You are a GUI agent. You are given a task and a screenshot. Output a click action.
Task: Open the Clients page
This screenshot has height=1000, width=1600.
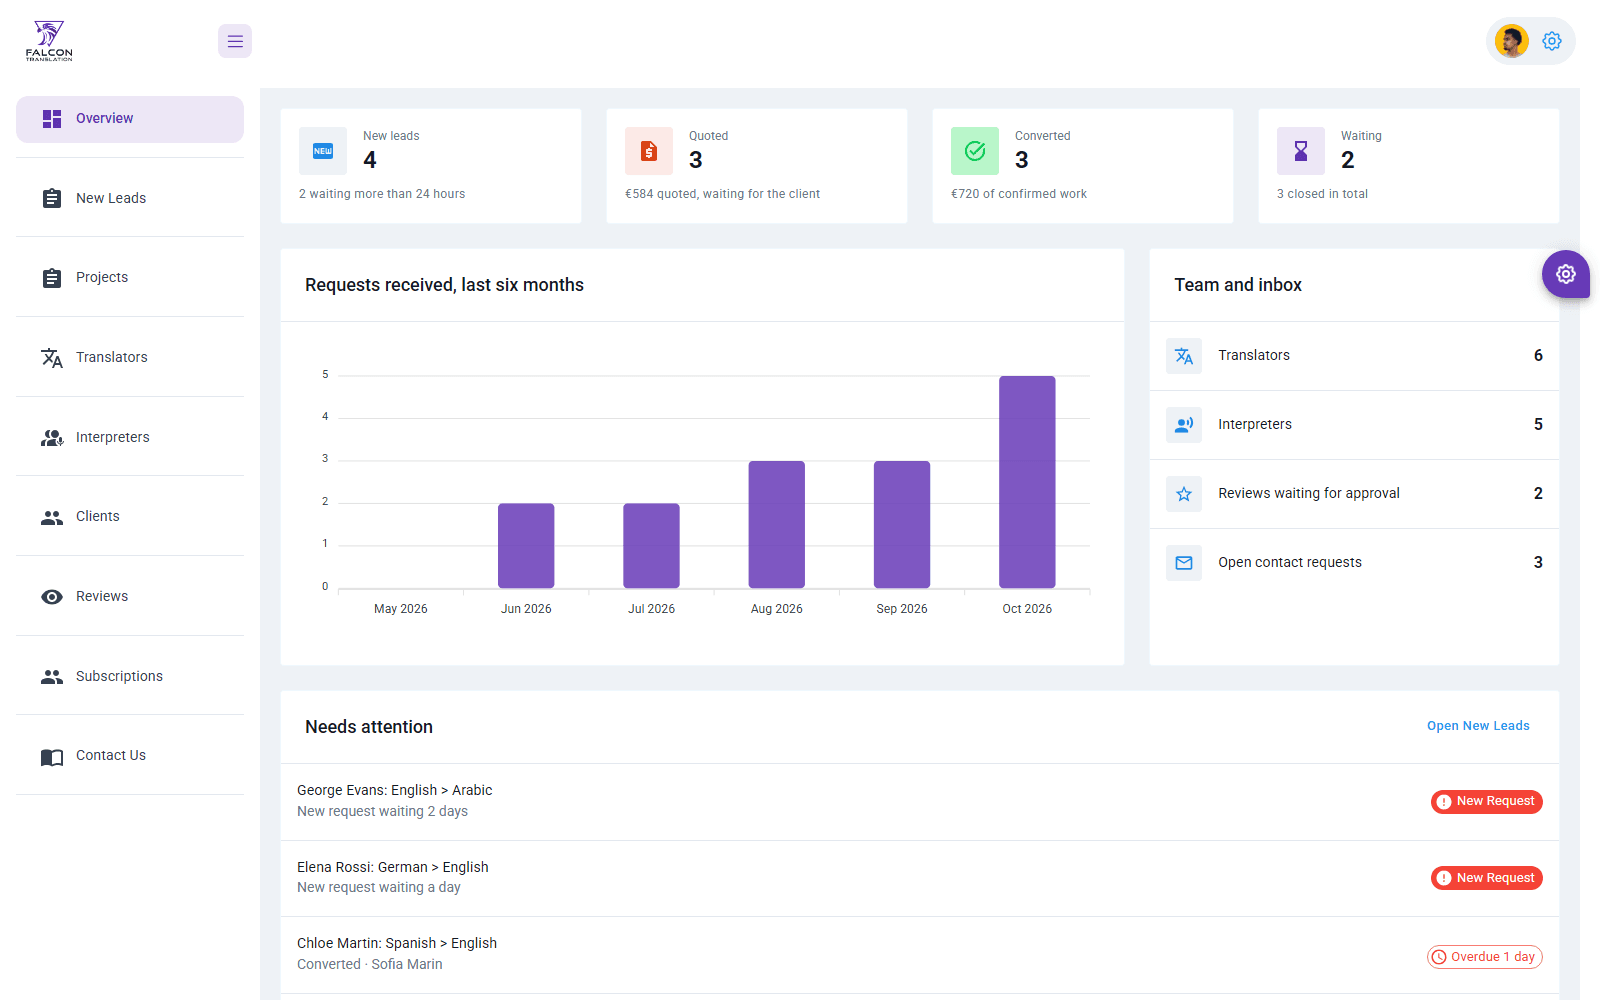(130, 516)
